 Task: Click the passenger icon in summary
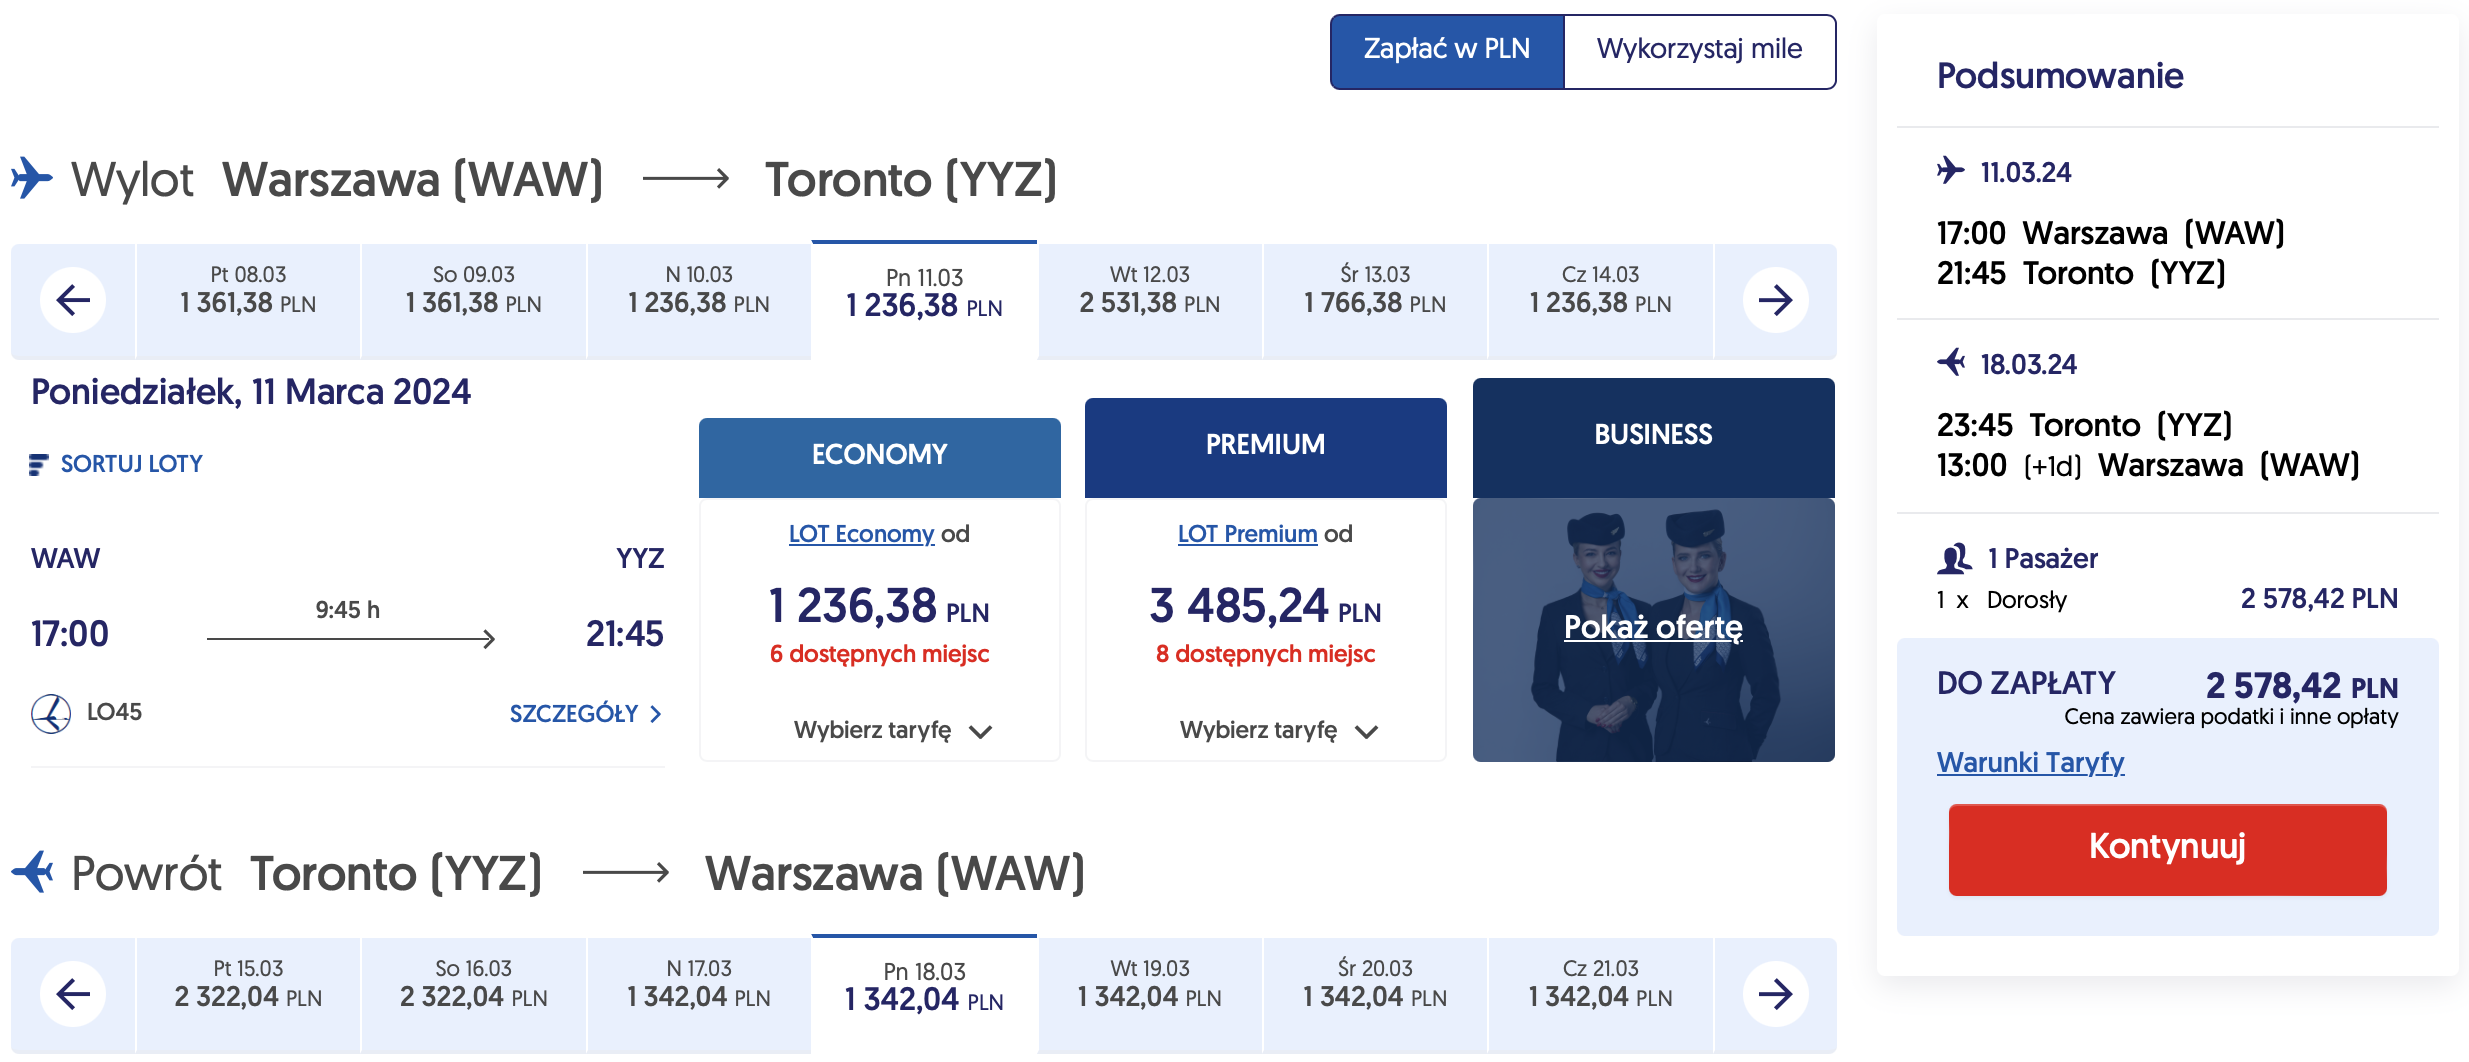pyautogui.click(x=1954, y=559)
